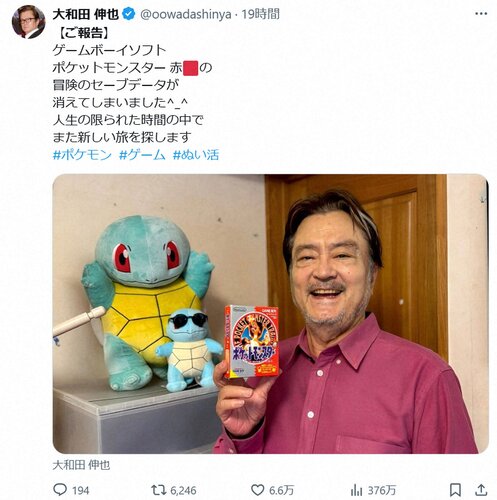Open the reply icon with 194 comments
This screenshot has height=500, width=497.
coord(60,490)
